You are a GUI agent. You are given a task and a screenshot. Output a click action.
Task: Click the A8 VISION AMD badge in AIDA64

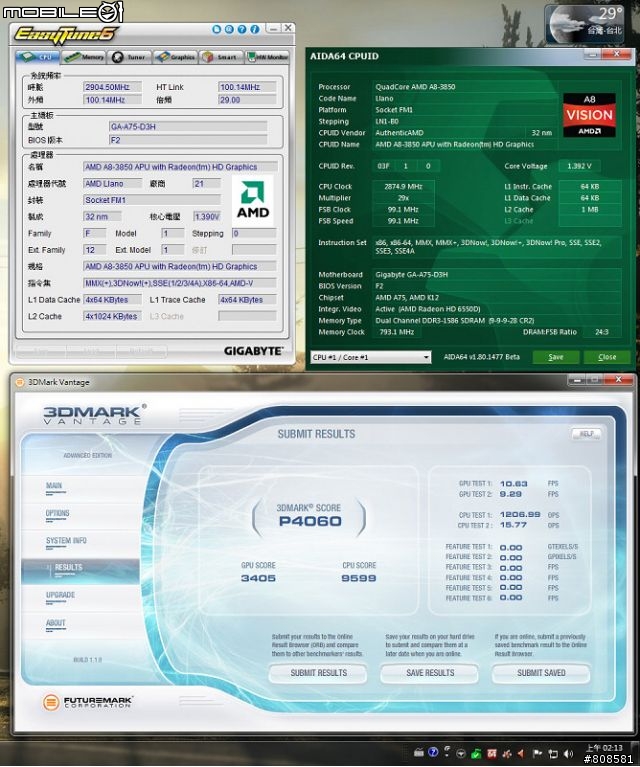click(x=589, y=115)
